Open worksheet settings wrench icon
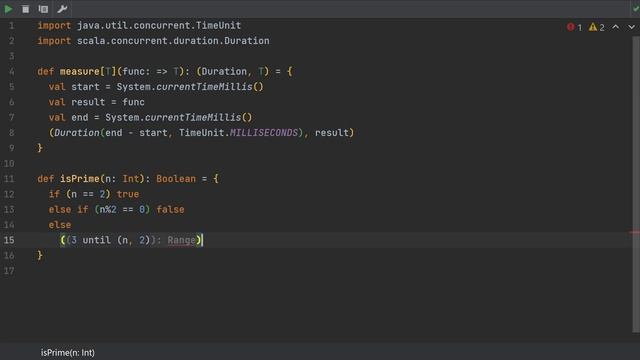This screenshot has height=360, width=640. coord(62,9)
